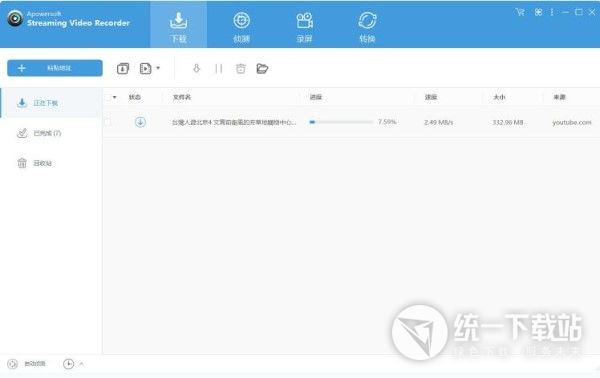600x378 pixels.
Task: Click the video format icon in toolbar
Action: pyautogui.click(x=145, y=68)
